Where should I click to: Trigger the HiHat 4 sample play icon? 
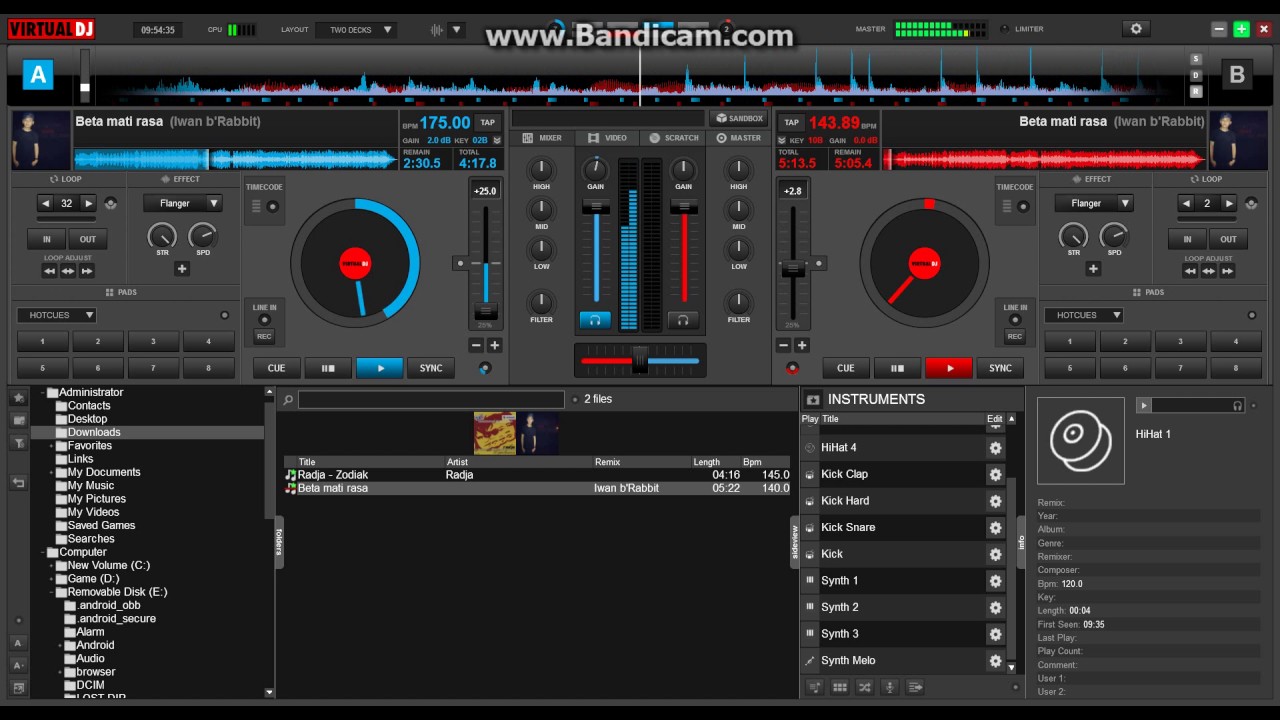coord(810,448)
